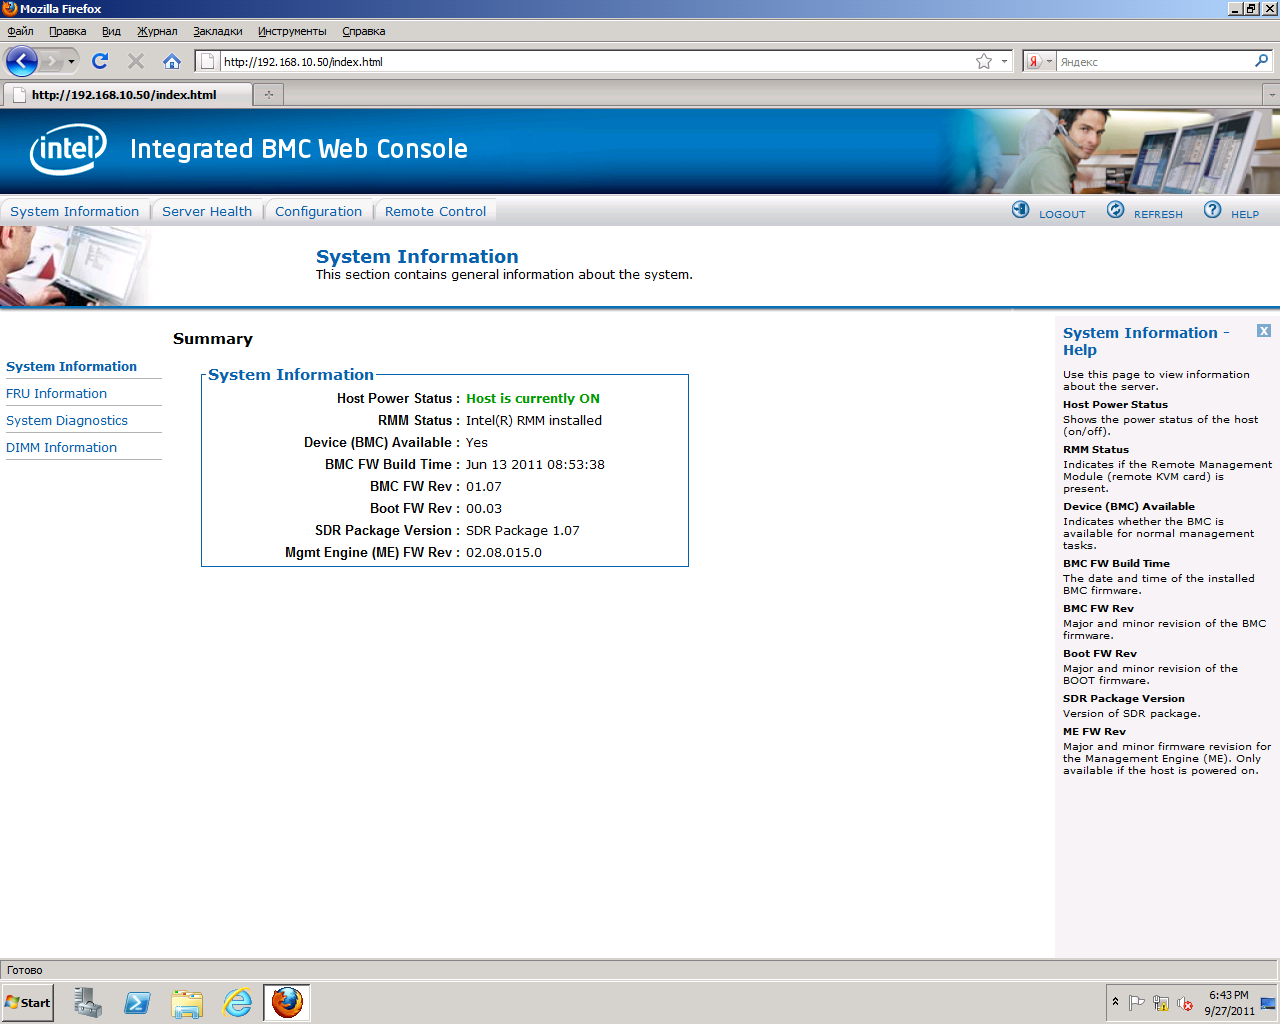Open the Server Health tab
1280x1024 pixels.
click(x=207, y=212)
